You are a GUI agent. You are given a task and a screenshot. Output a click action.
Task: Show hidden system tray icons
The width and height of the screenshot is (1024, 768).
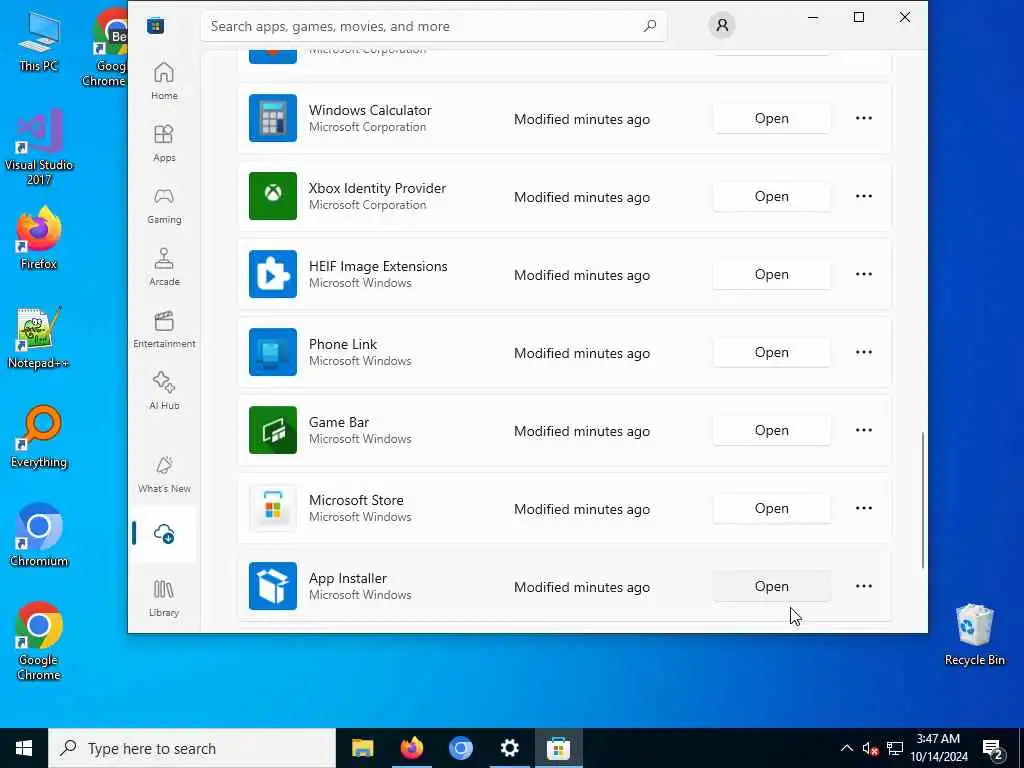pyautogui.click(x=846, y=748)
